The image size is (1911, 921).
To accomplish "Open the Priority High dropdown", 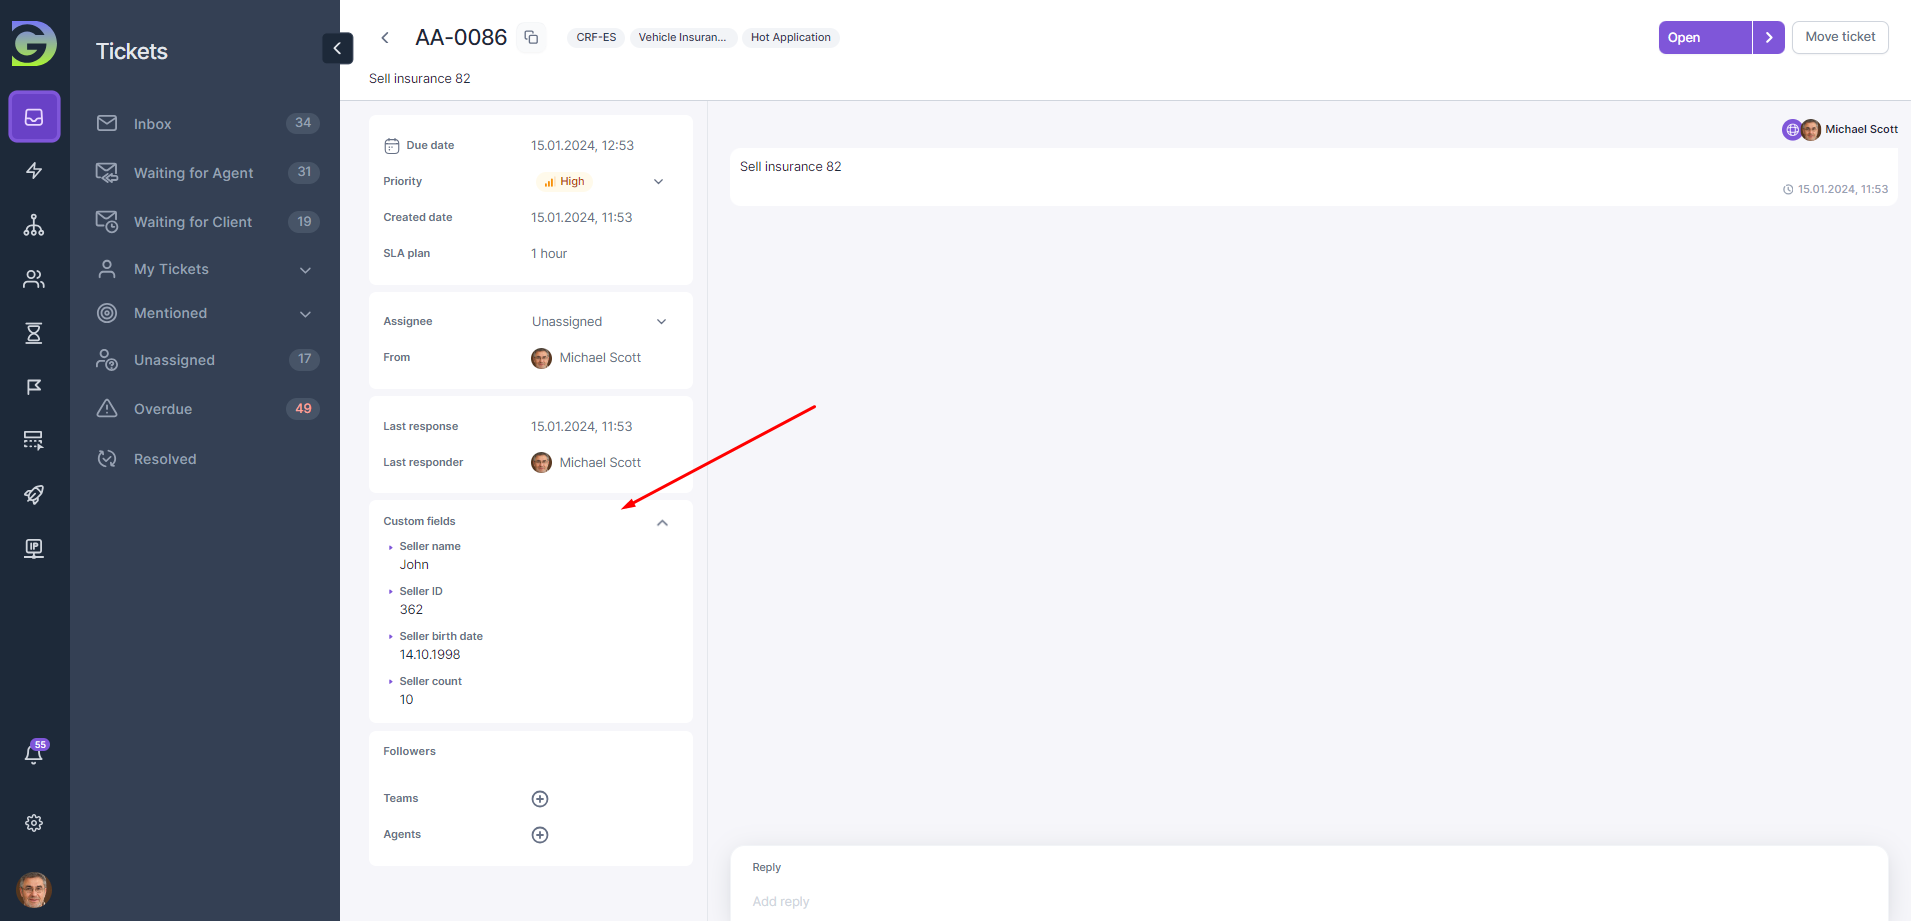I will pos(600,182).
